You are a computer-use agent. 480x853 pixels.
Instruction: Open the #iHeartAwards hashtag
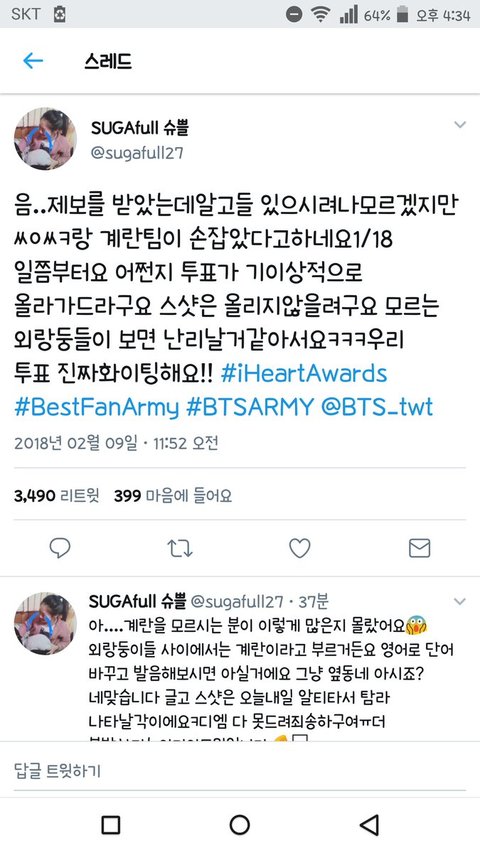[x=304, y=374]
